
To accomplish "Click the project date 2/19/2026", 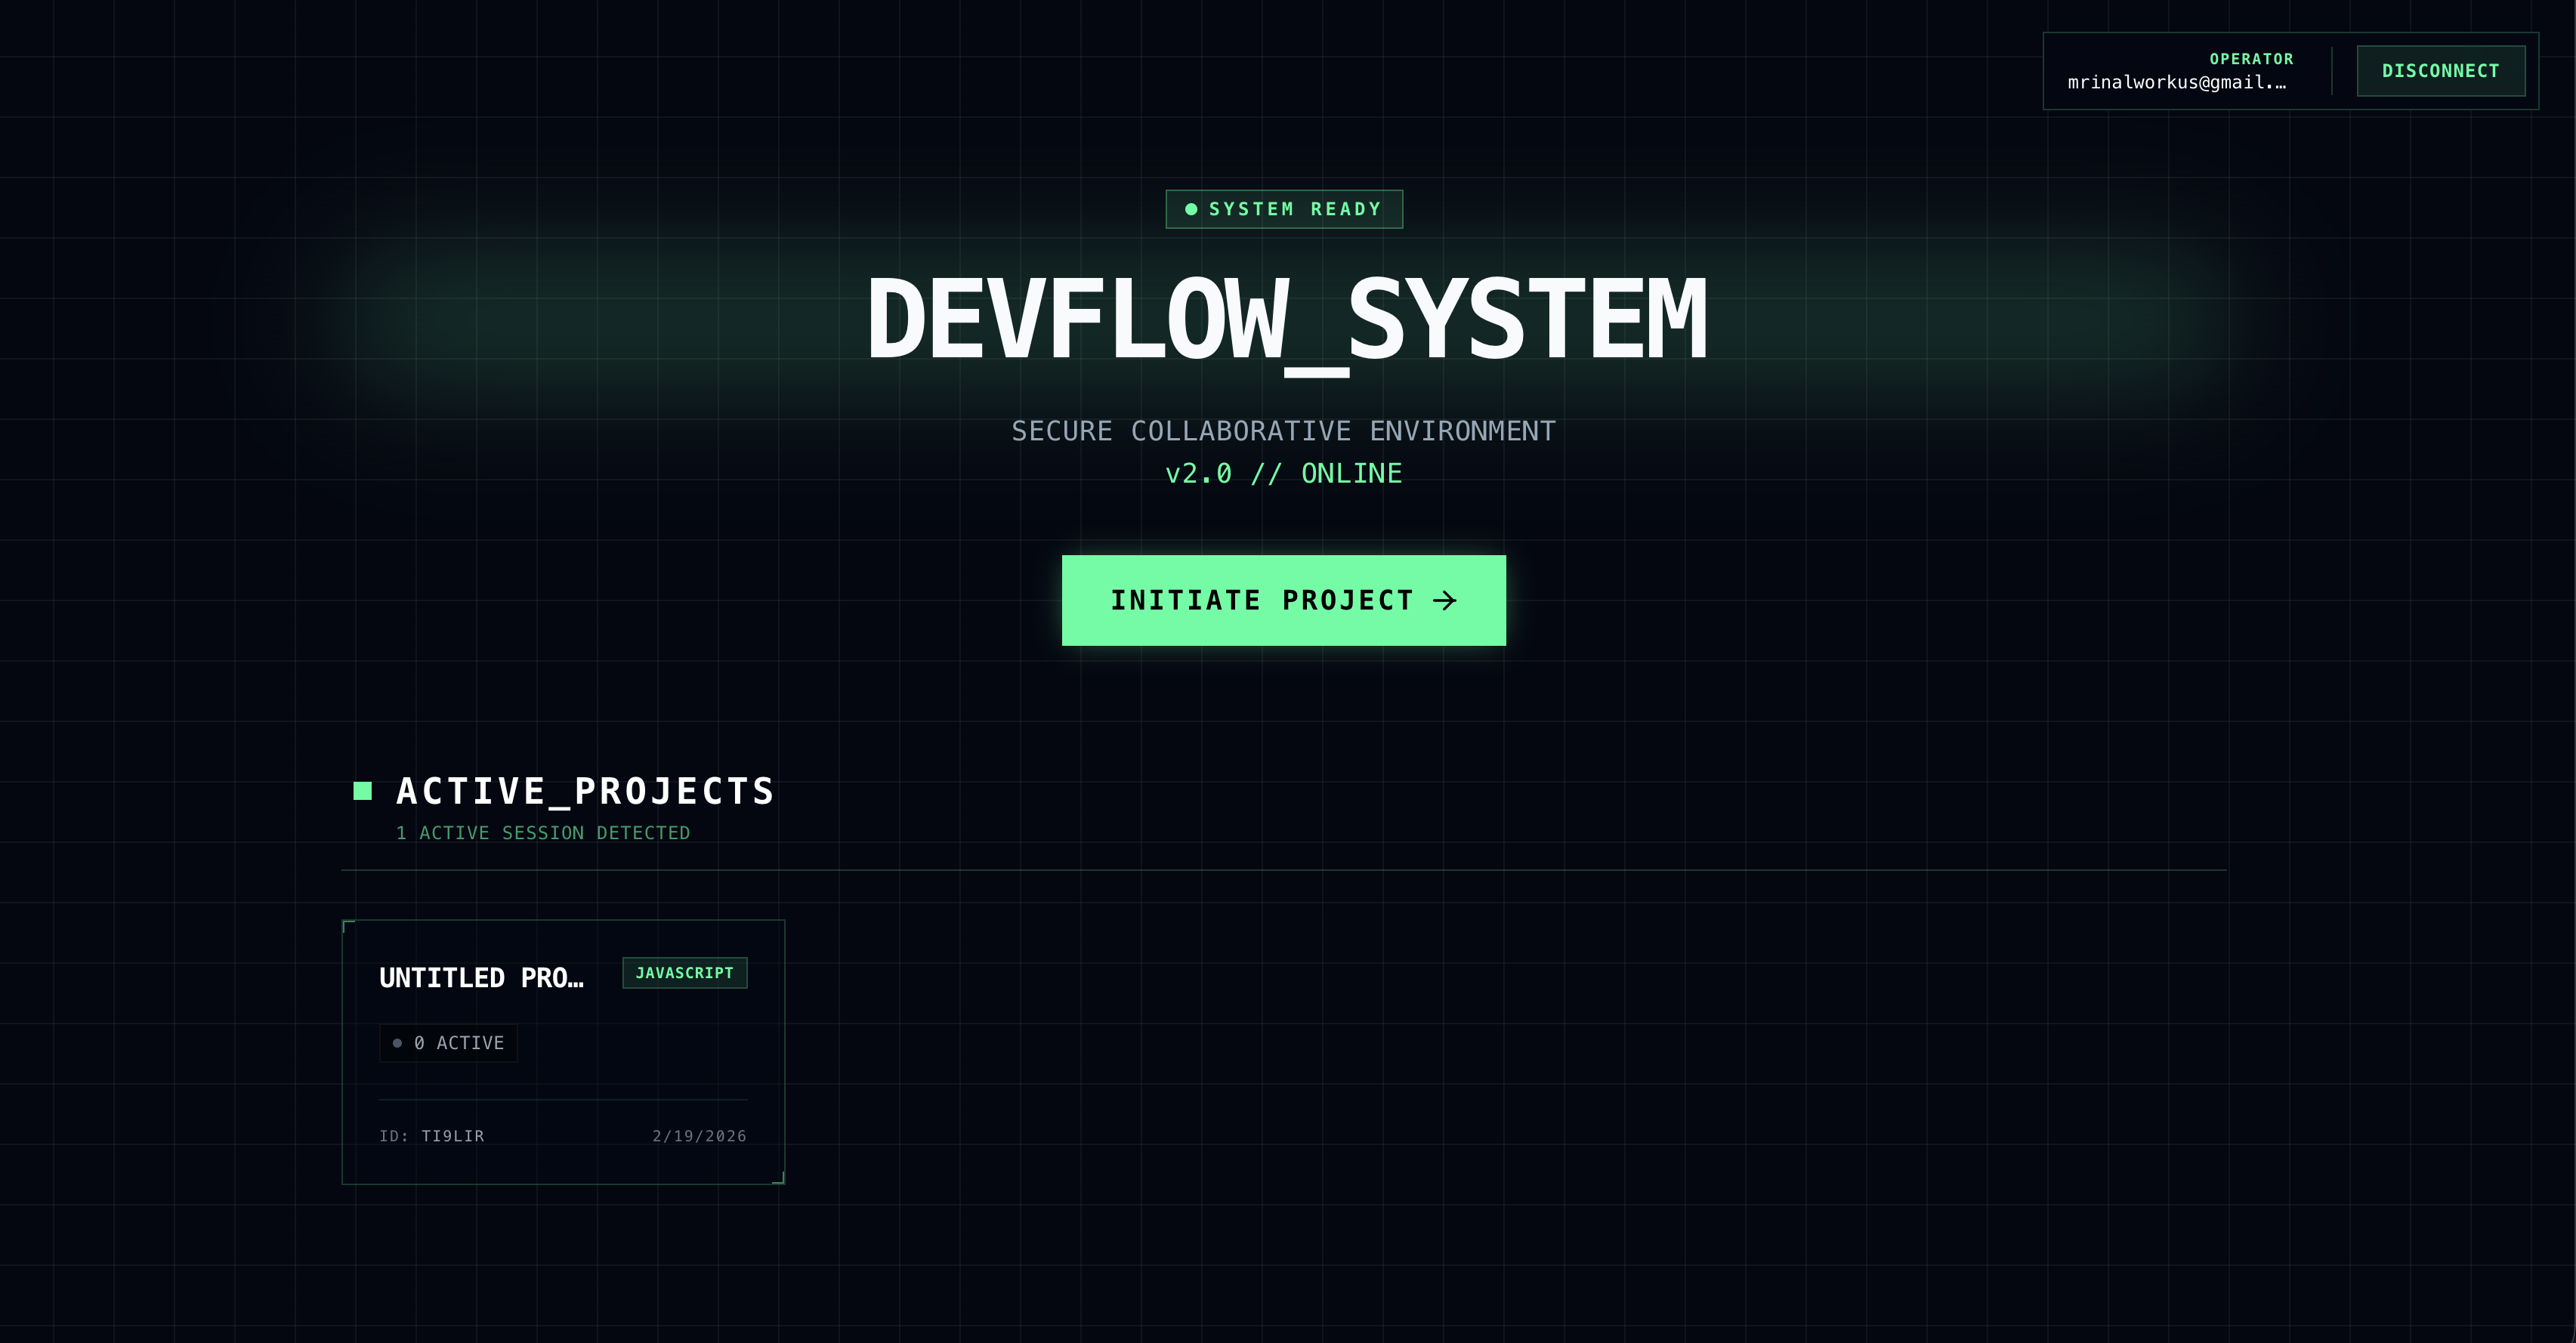I will 699,1136.
